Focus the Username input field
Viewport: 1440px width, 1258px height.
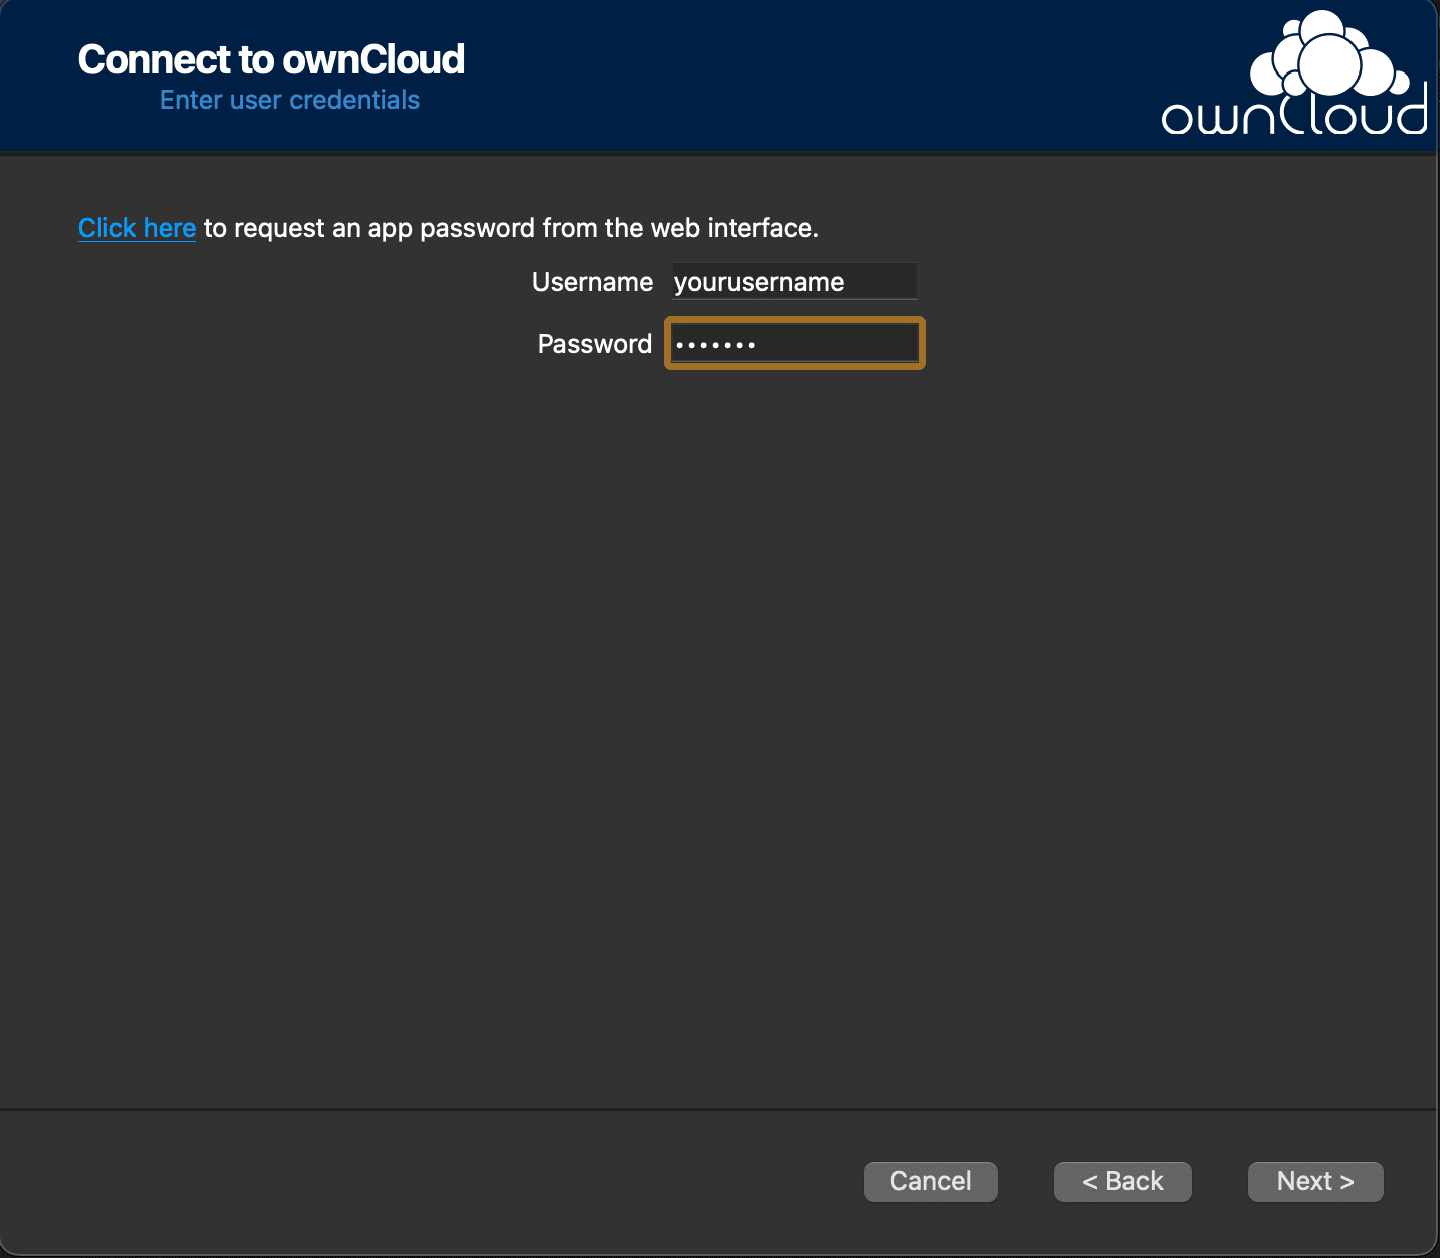pyautogui.click(x=794, y=281)
